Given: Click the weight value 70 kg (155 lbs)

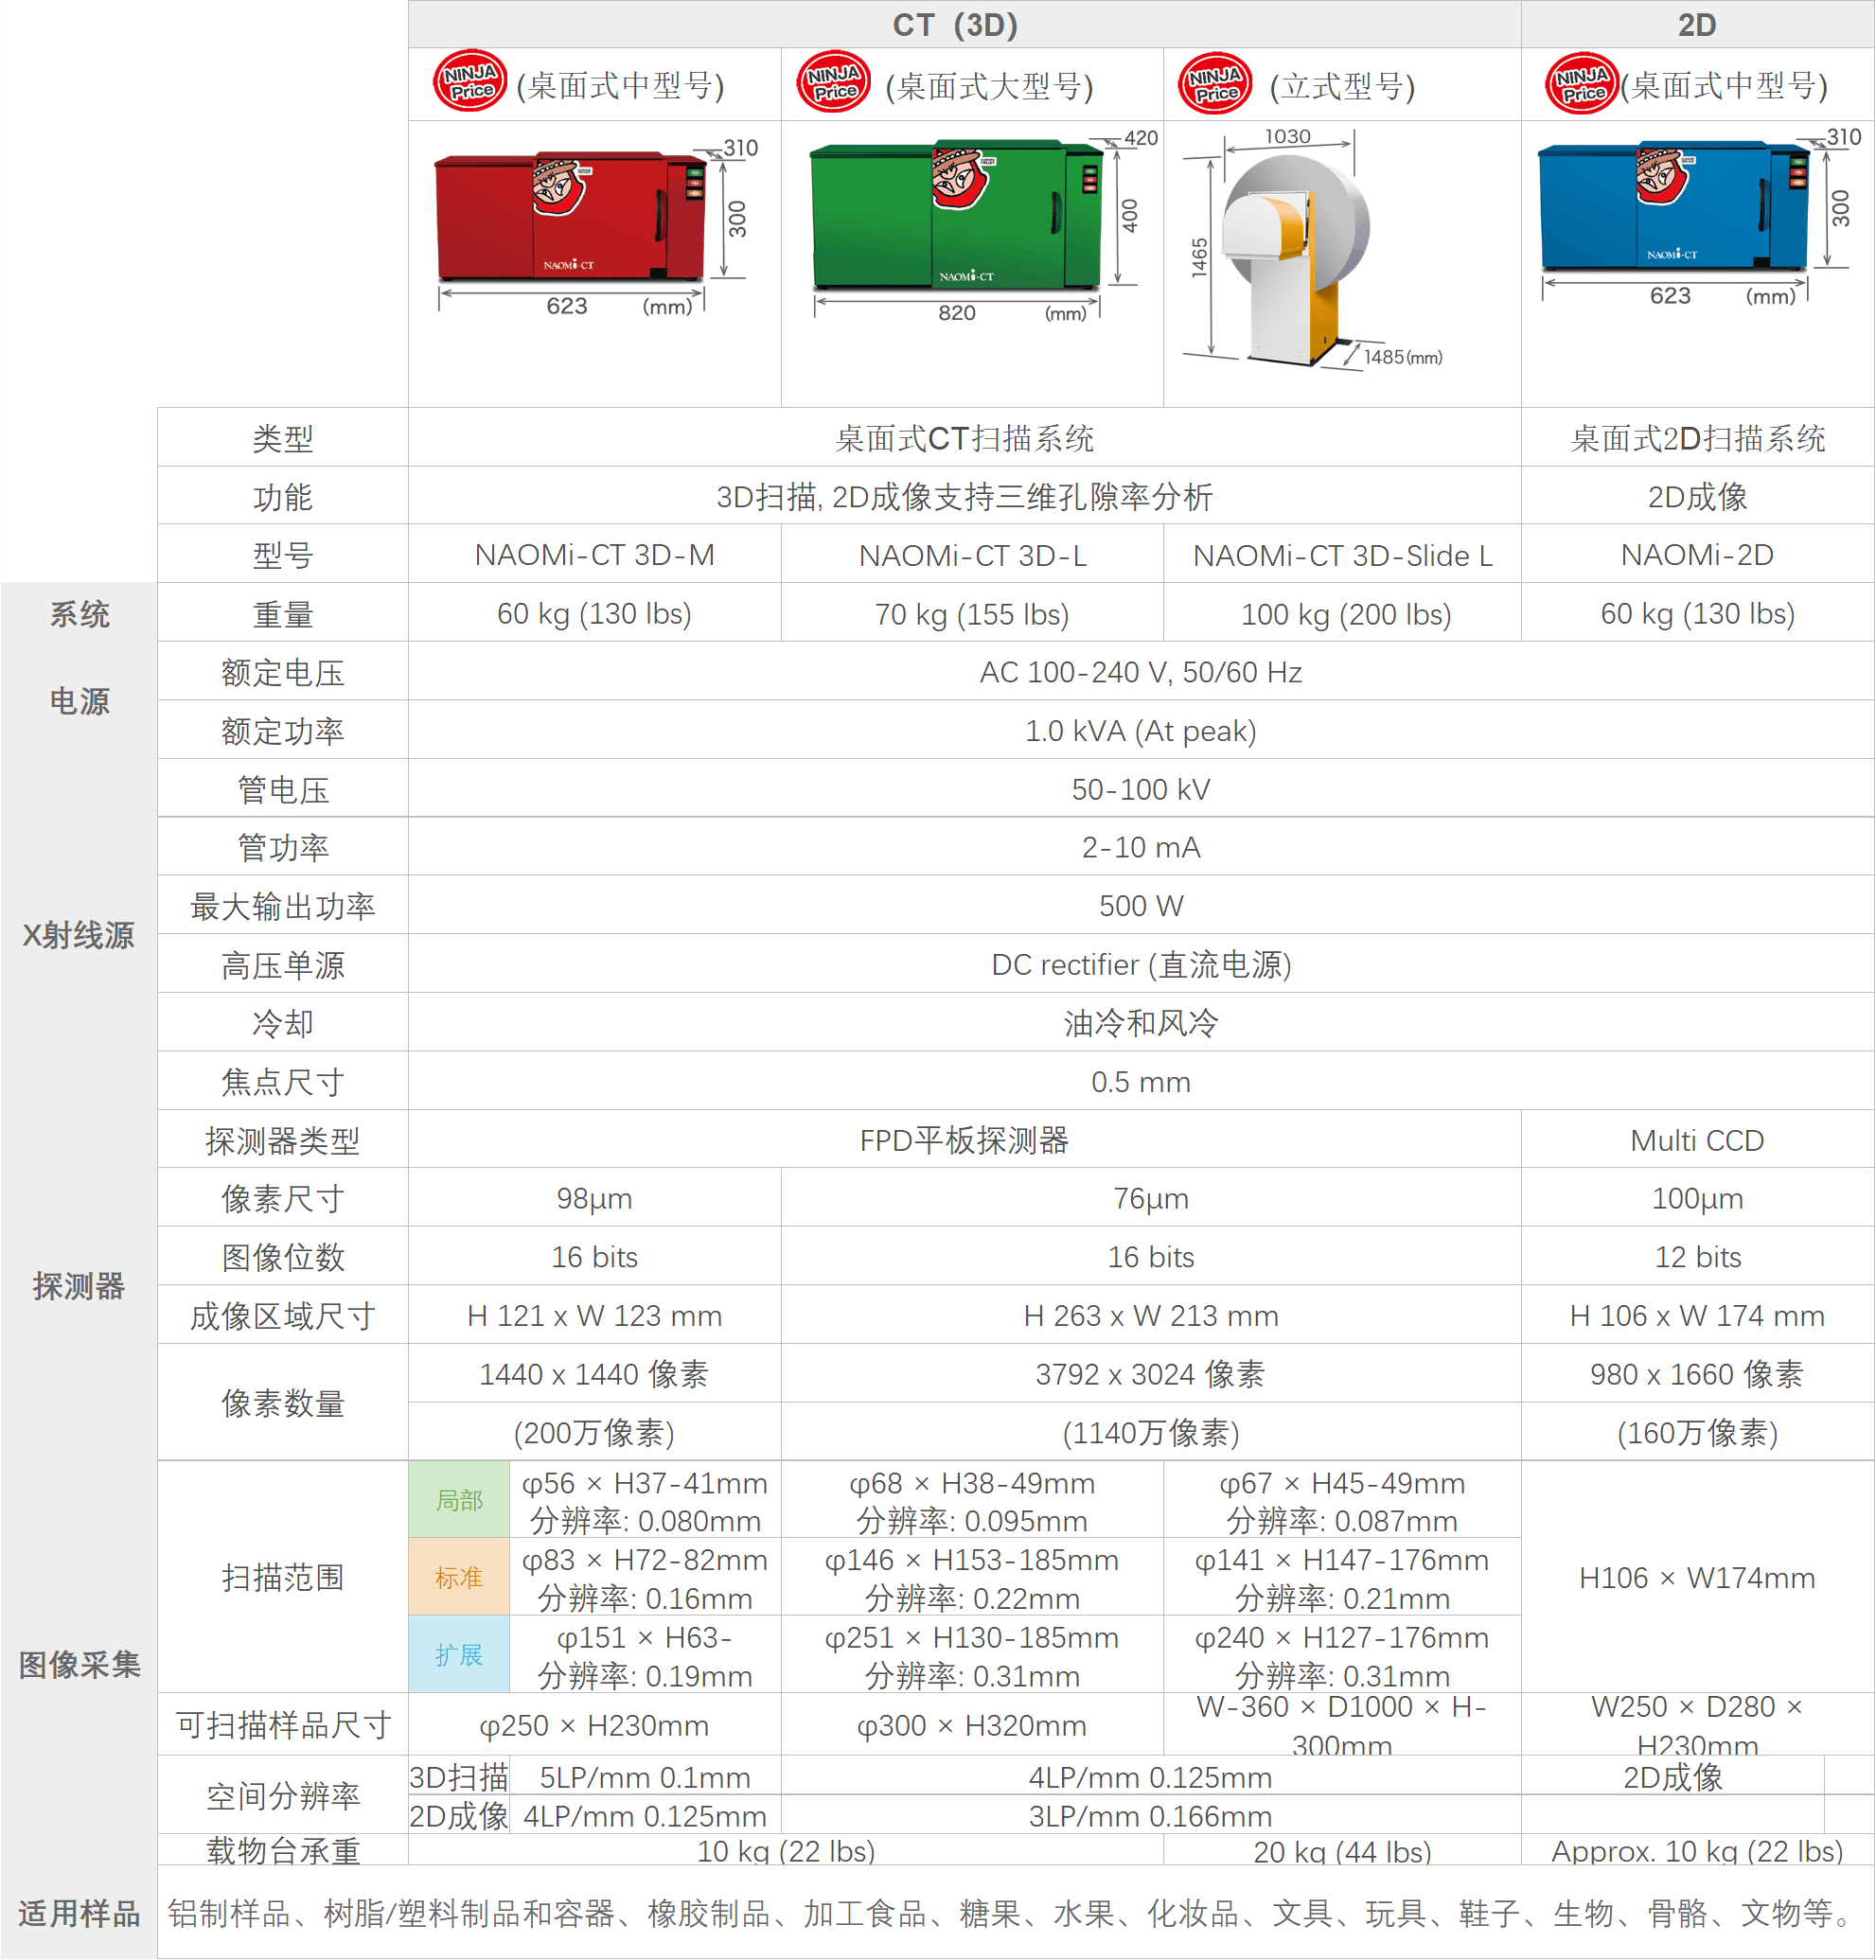Looking at the screenshot, I should tap(972, 614).
